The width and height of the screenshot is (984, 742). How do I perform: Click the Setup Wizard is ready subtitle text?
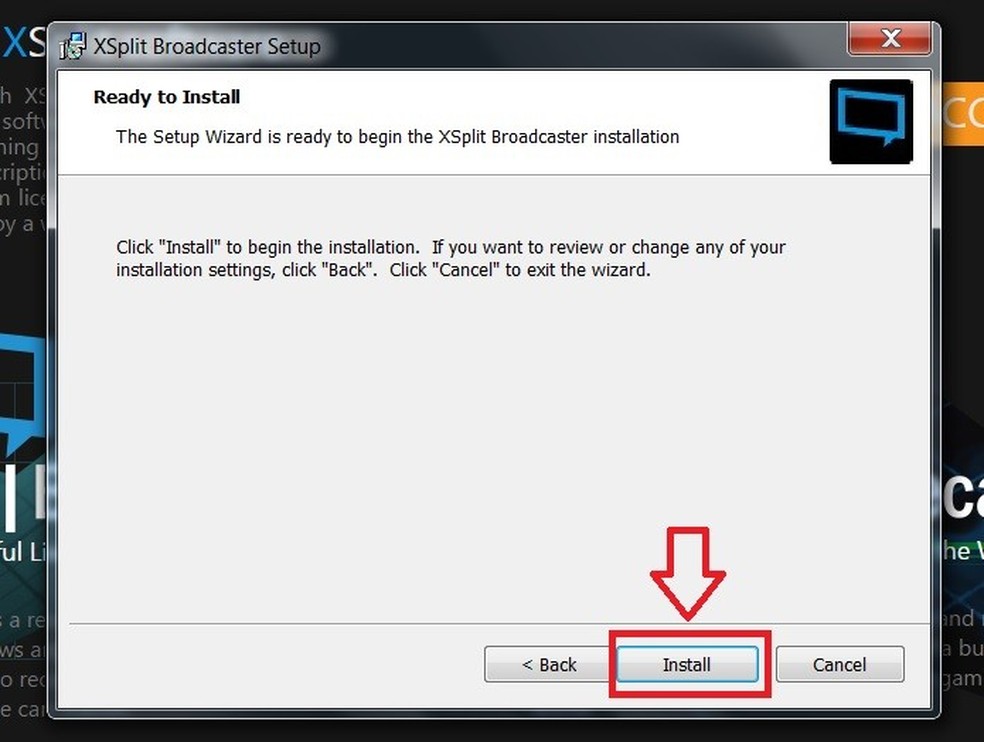[x=397, y=137]
